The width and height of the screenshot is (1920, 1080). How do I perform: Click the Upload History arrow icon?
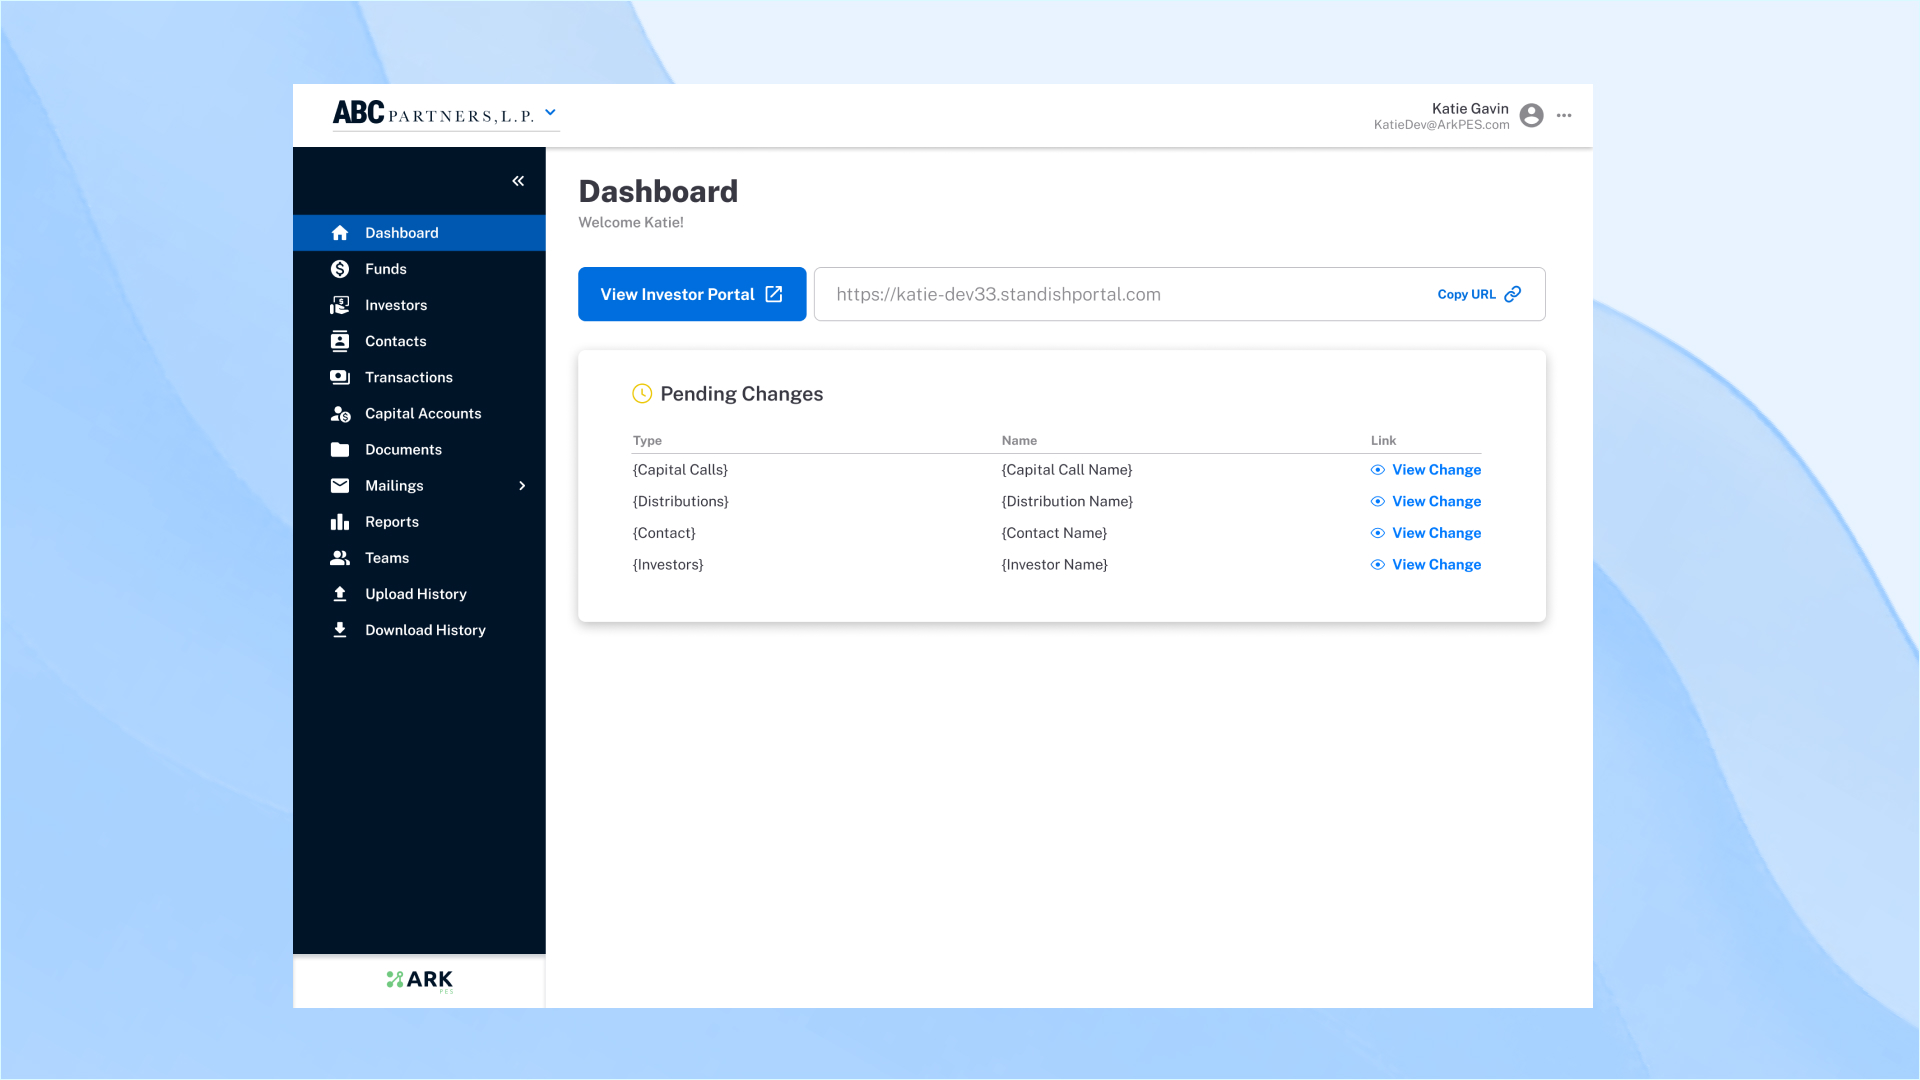tap(340, 594)
